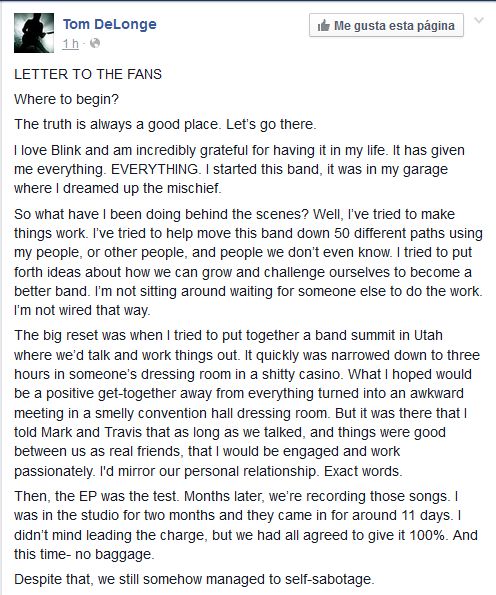
Task: Click the line 'this time- no baggage.'
Action: click(x=84, y=554)
